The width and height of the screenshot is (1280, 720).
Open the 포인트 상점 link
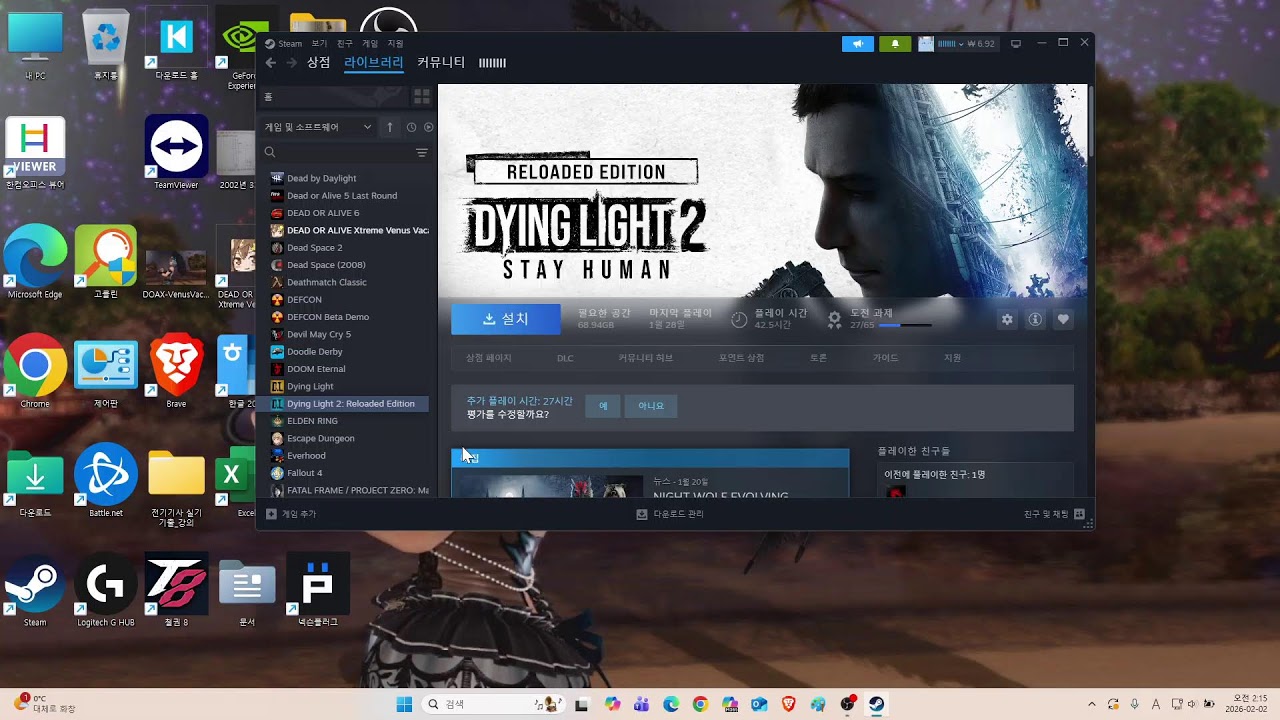coord(741,358)
